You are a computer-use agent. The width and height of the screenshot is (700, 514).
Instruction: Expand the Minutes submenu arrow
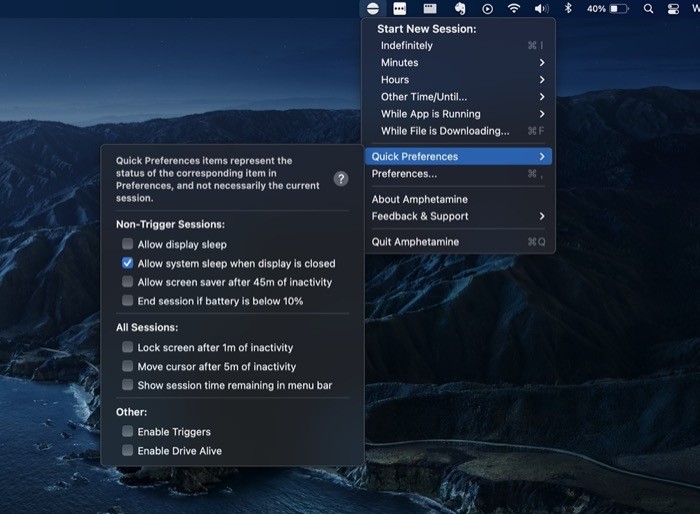(542, 63)
